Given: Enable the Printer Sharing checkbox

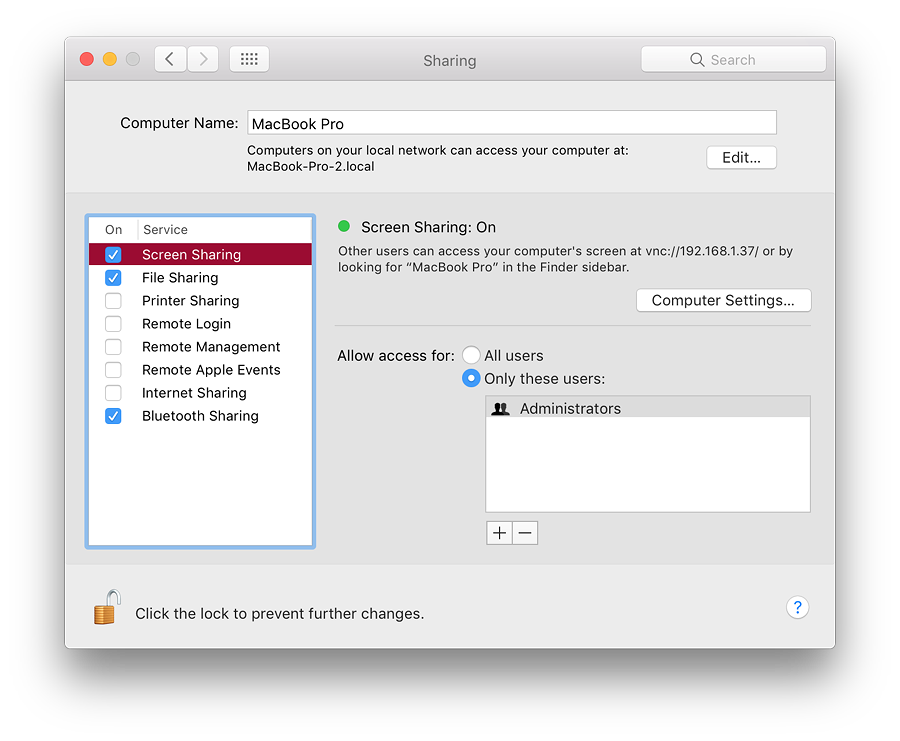Looking at the screenshot, I should point(113,301).
